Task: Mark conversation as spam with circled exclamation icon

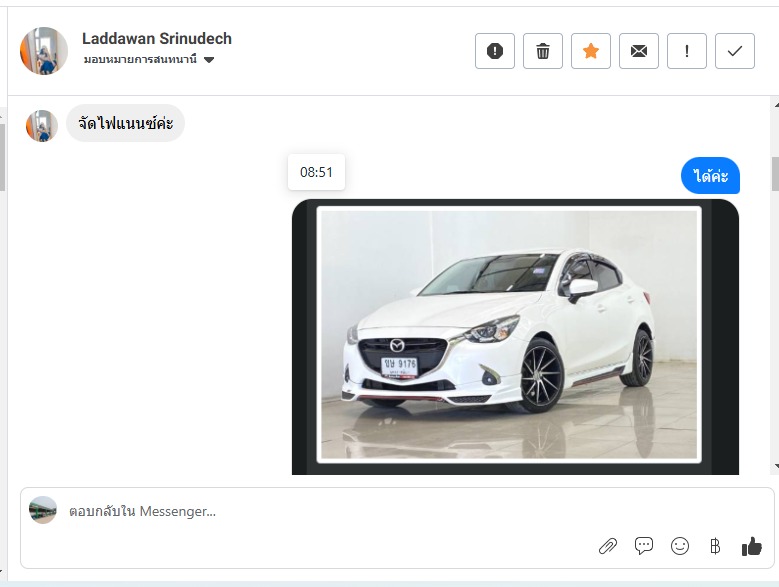Action: pos(494,51)
